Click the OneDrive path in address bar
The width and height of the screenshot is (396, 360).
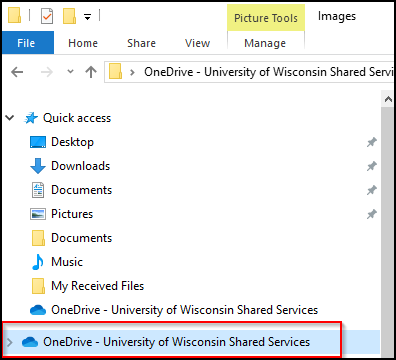(x=268, y=72)
